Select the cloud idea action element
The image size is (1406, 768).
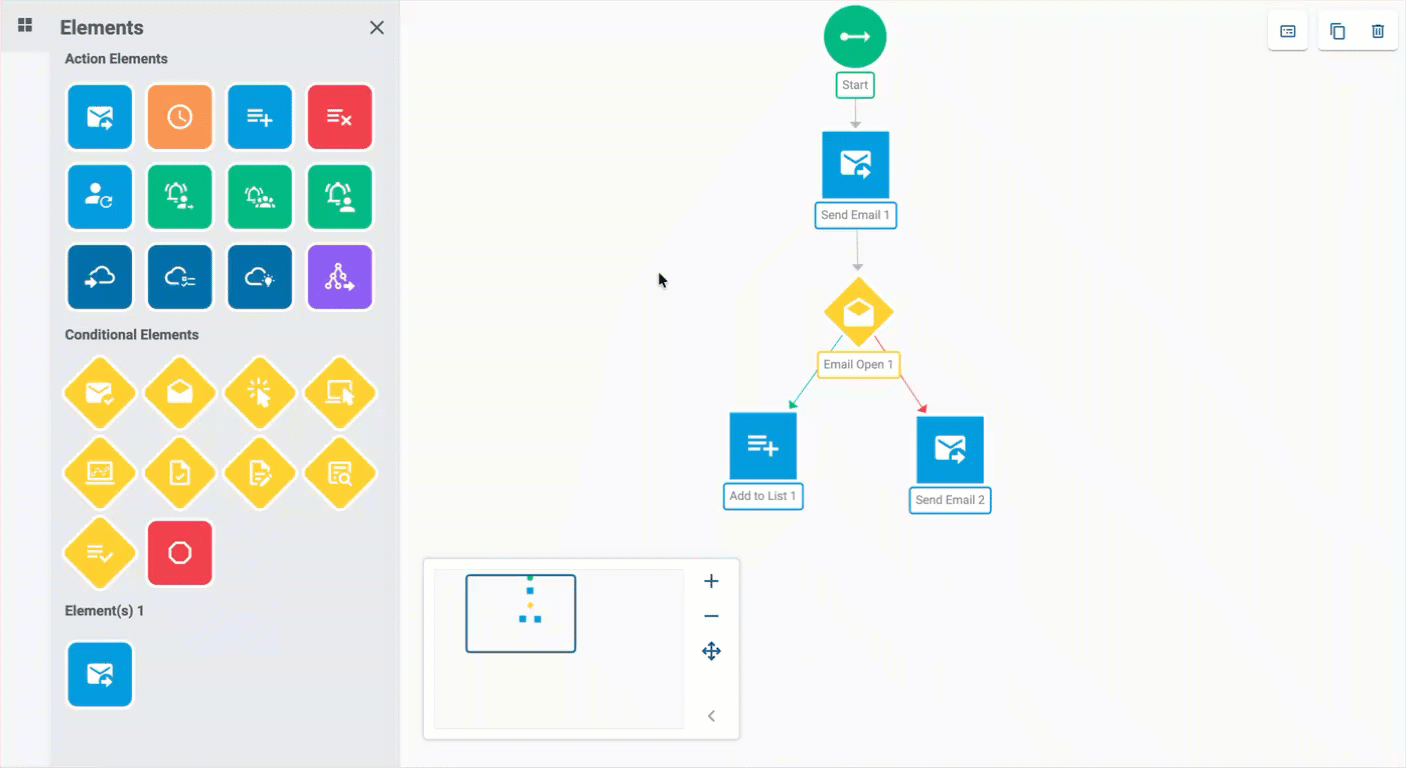pyautogui.click(x=260, y=277)
